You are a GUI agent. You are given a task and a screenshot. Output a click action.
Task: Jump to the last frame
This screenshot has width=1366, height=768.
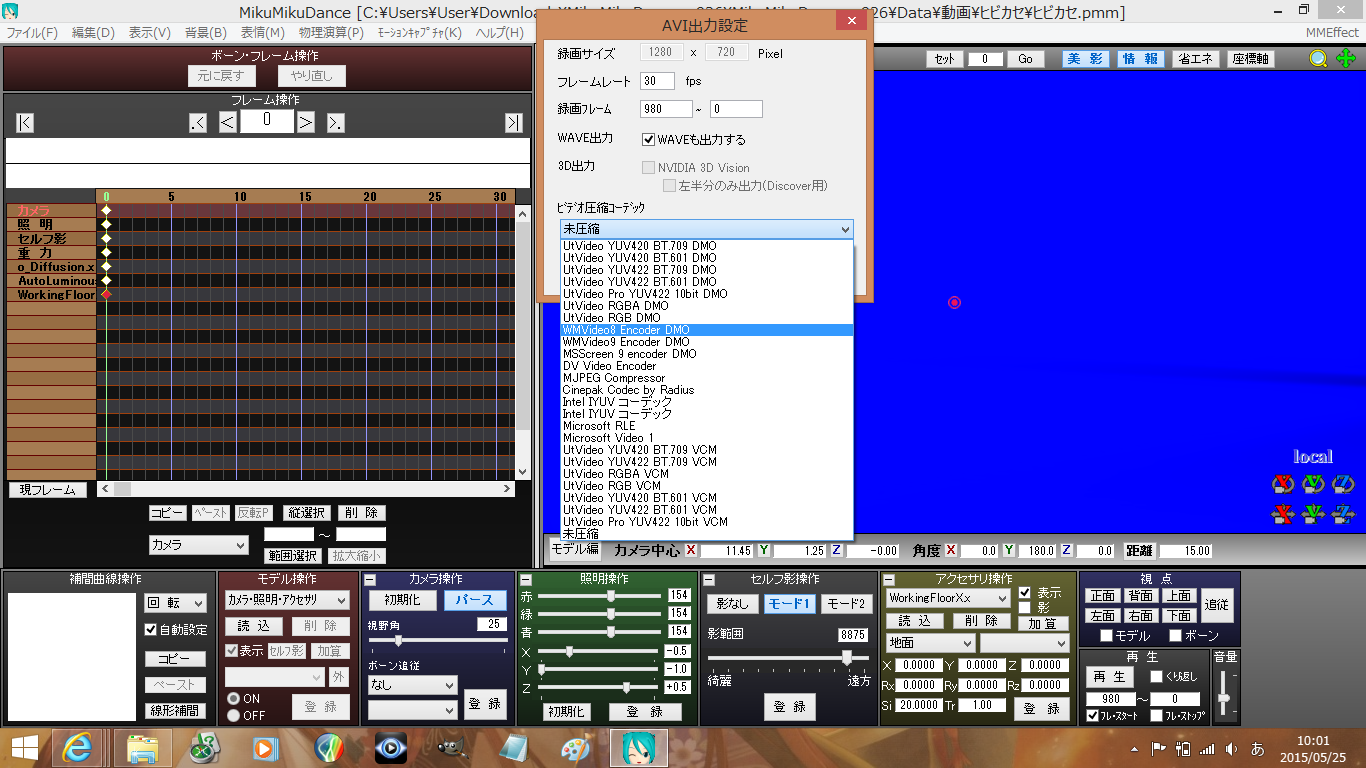(513, 123)
